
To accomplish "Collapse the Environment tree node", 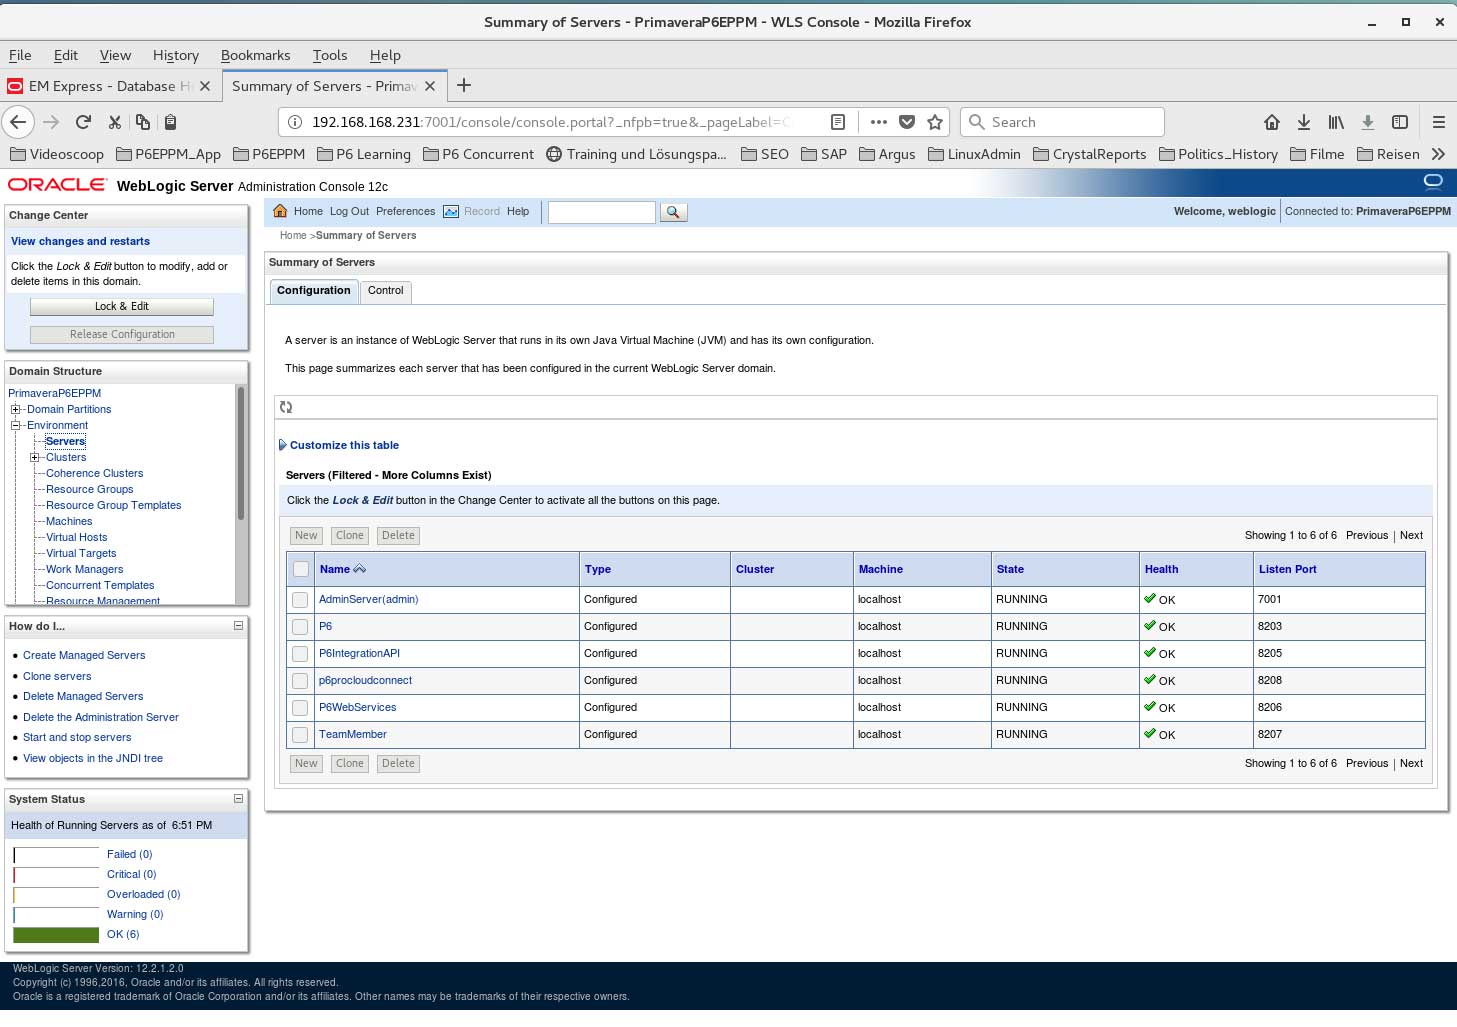I will pos(15,425).
